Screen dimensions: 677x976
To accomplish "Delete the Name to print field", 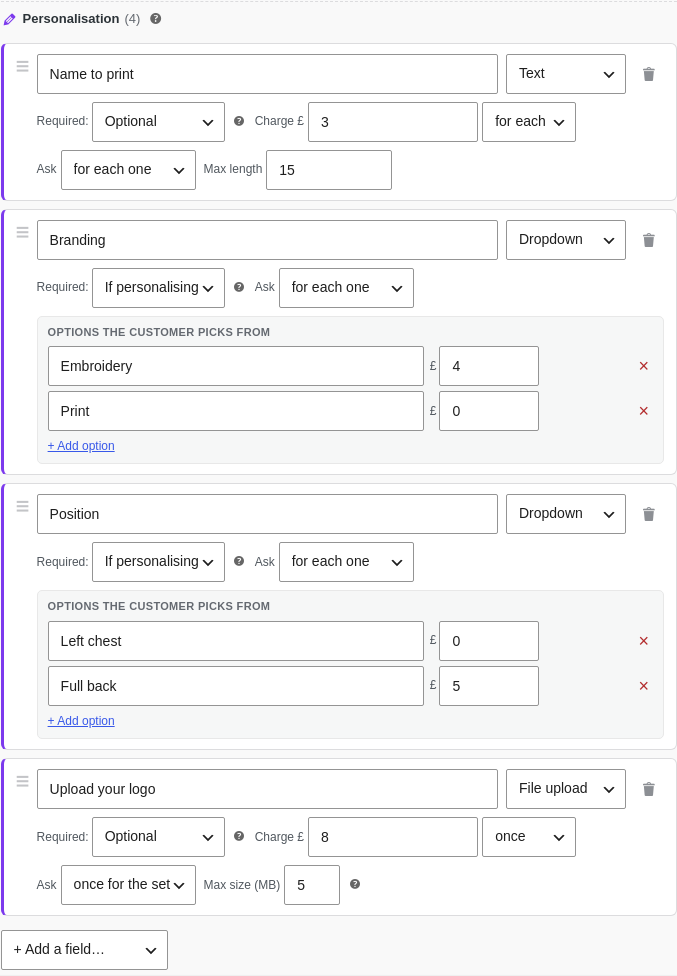I will coord(648,74).
